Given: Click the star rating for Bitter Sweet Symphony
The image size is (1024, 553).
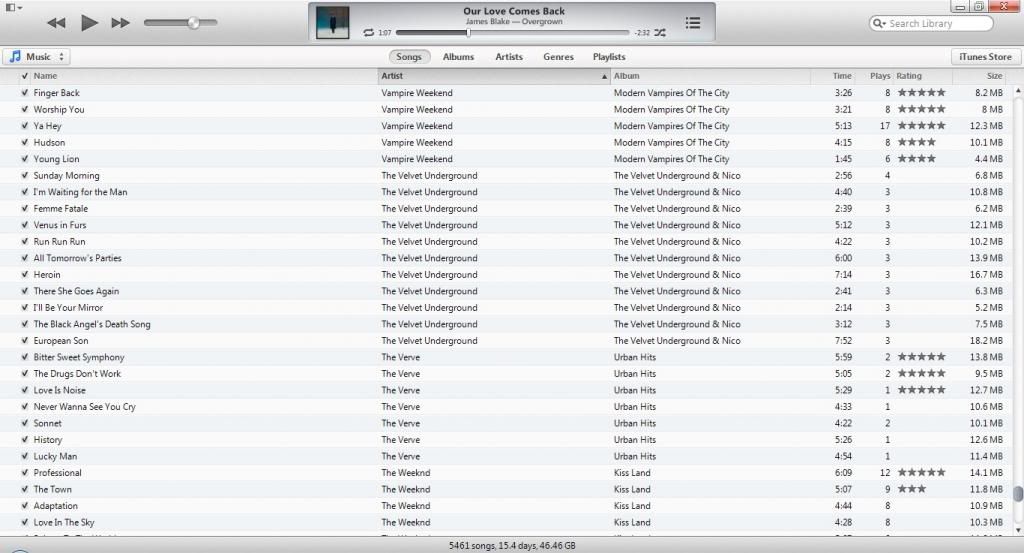Looking at the screenshot, I should pyautogui.click(x=921, y=356).
